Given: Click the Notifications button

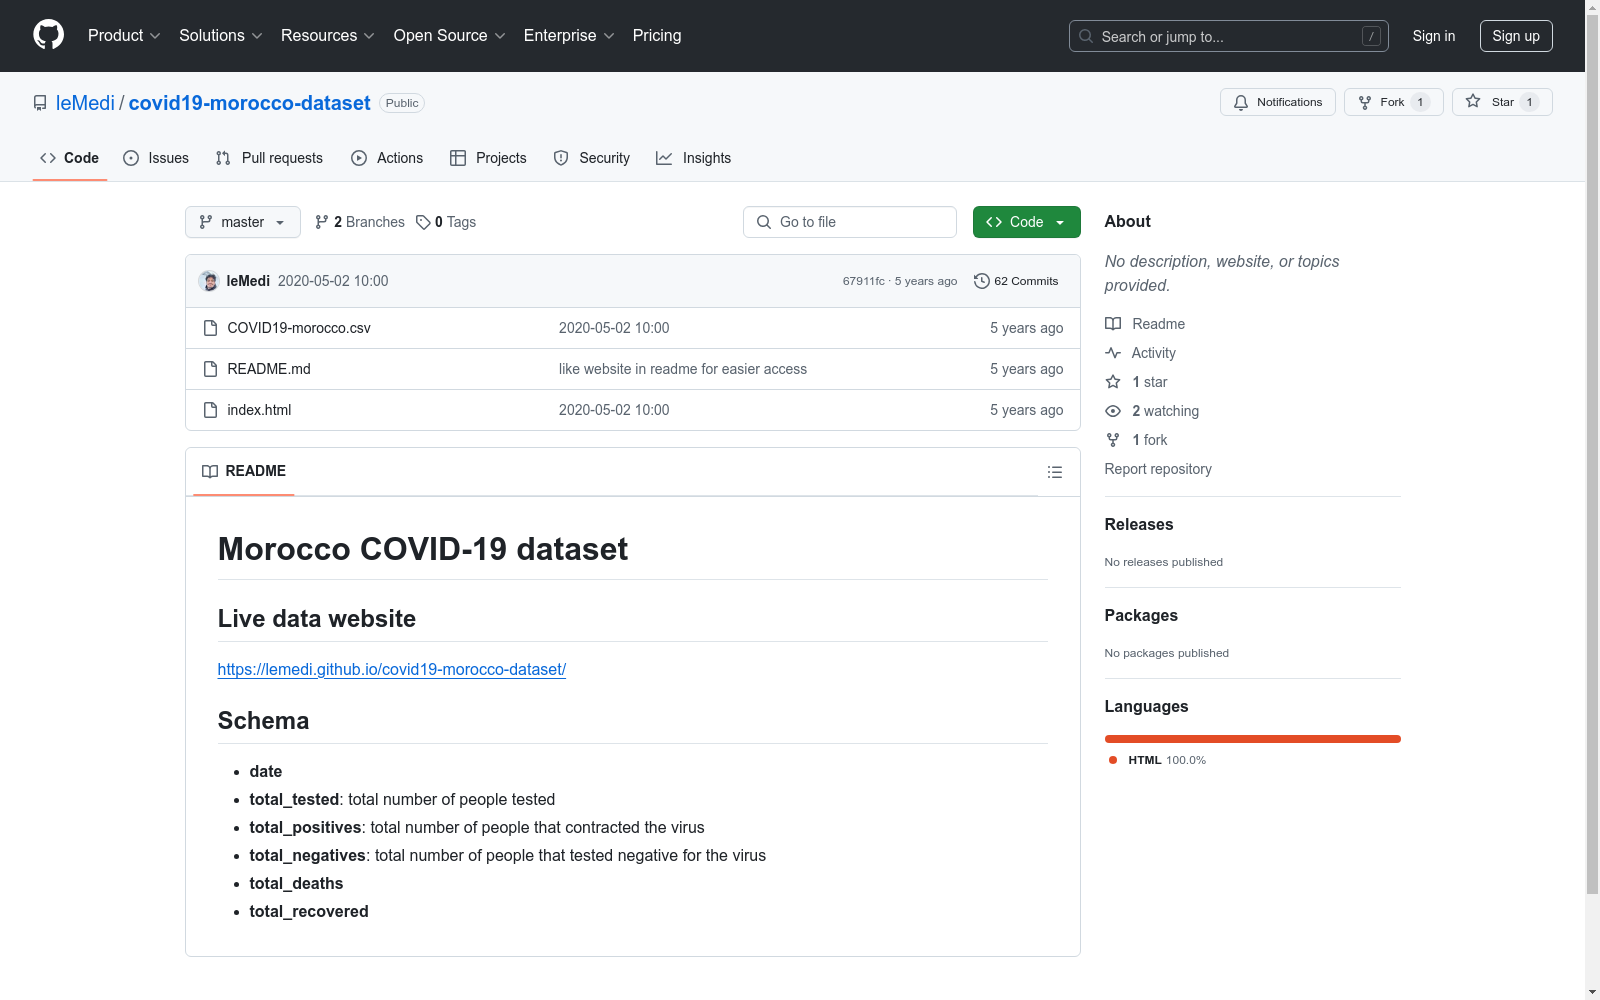Looking at the screenshot, I should click(1278, 102).
